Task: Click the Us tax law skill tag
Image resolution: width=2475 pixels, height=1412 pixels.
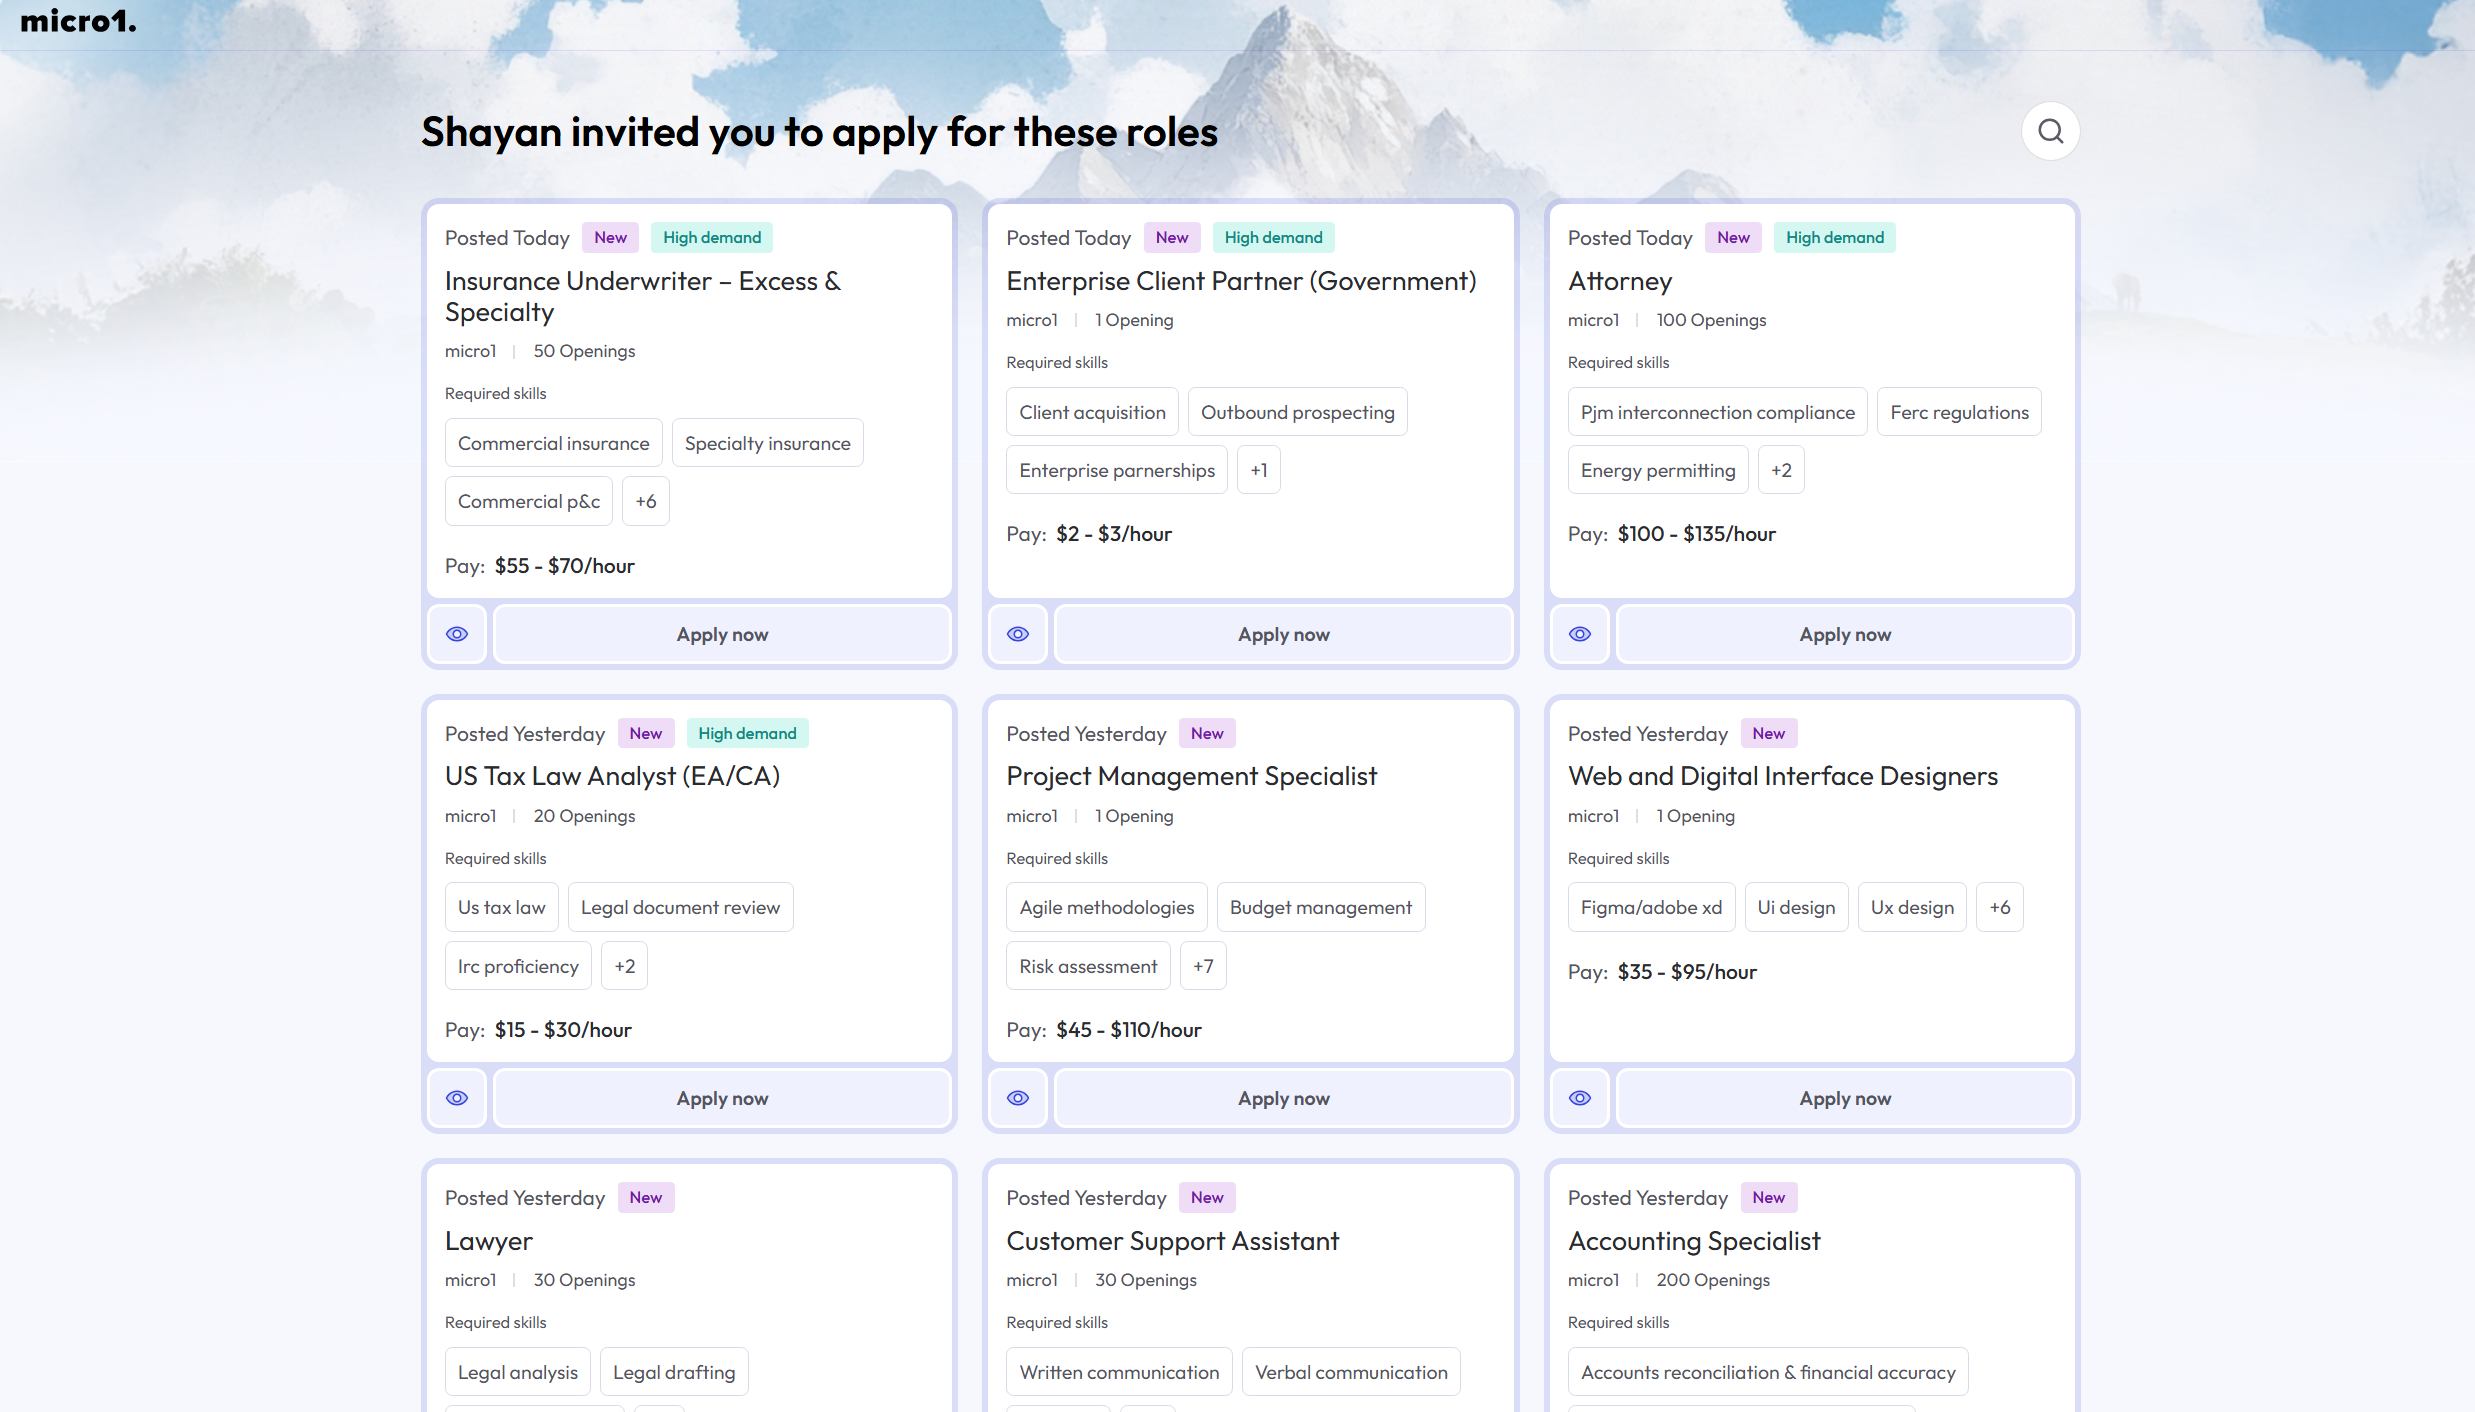Action: tap(501, 907)
